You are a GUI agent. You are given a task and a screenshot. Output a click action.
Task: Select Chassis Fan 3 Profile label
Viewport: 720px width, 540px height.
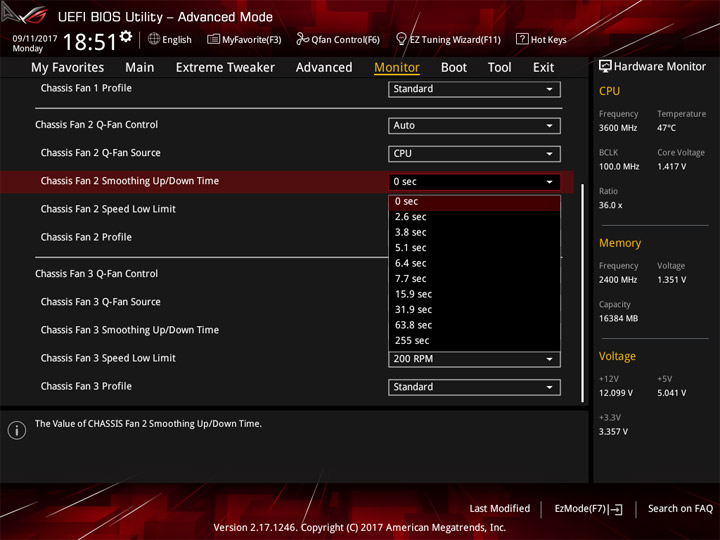pyautogui.click(x=86, y=386)
